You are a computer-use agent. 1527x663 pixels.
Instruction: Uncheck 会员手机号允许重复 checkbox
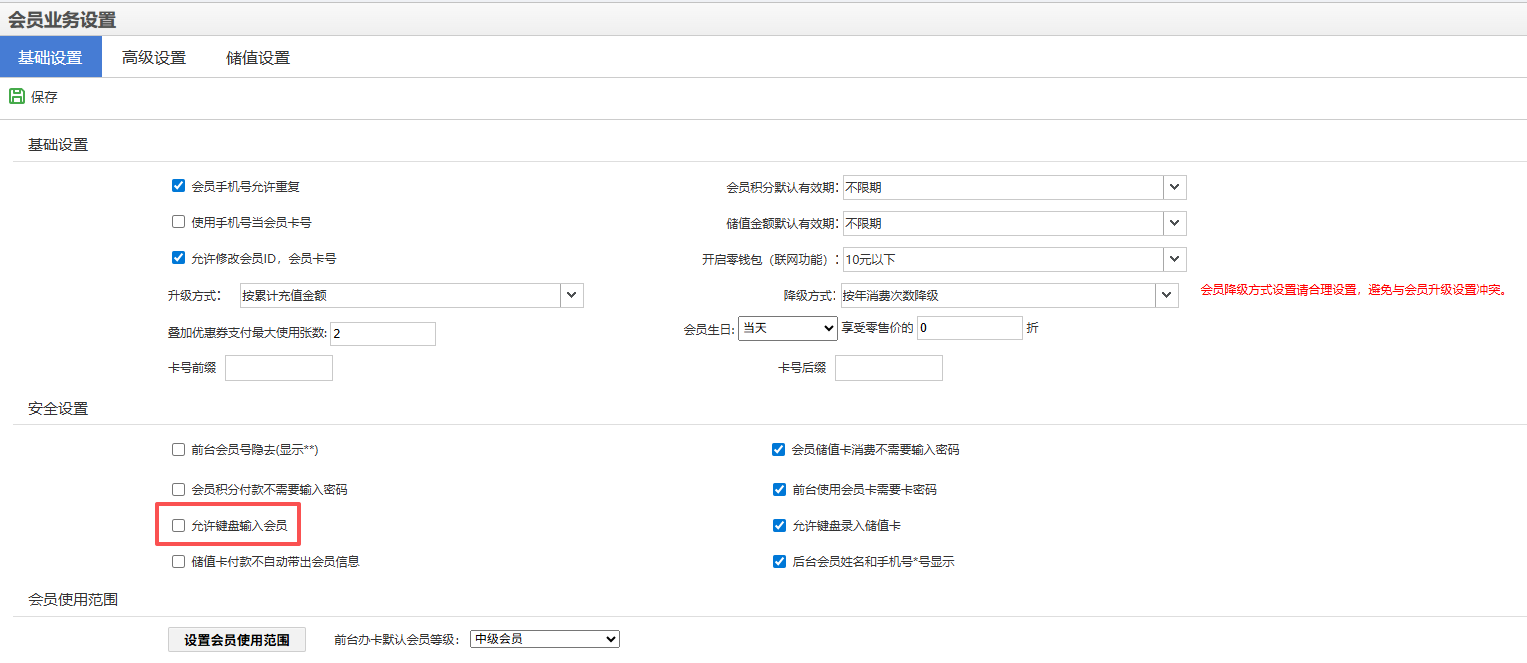pyautogui.click(x=179, y=186)
